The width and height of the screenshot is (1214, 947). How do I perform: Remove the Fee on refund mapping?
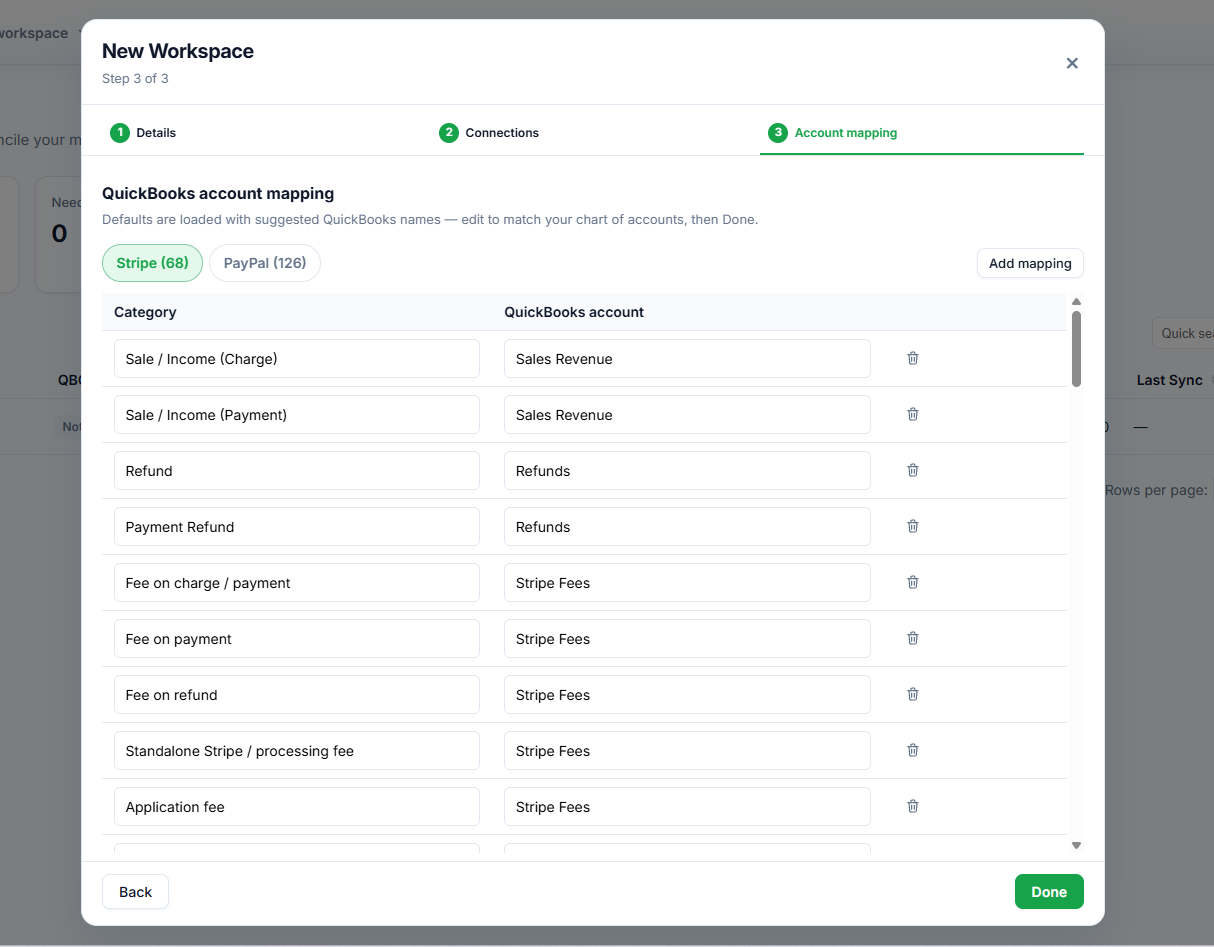(912, 694)
